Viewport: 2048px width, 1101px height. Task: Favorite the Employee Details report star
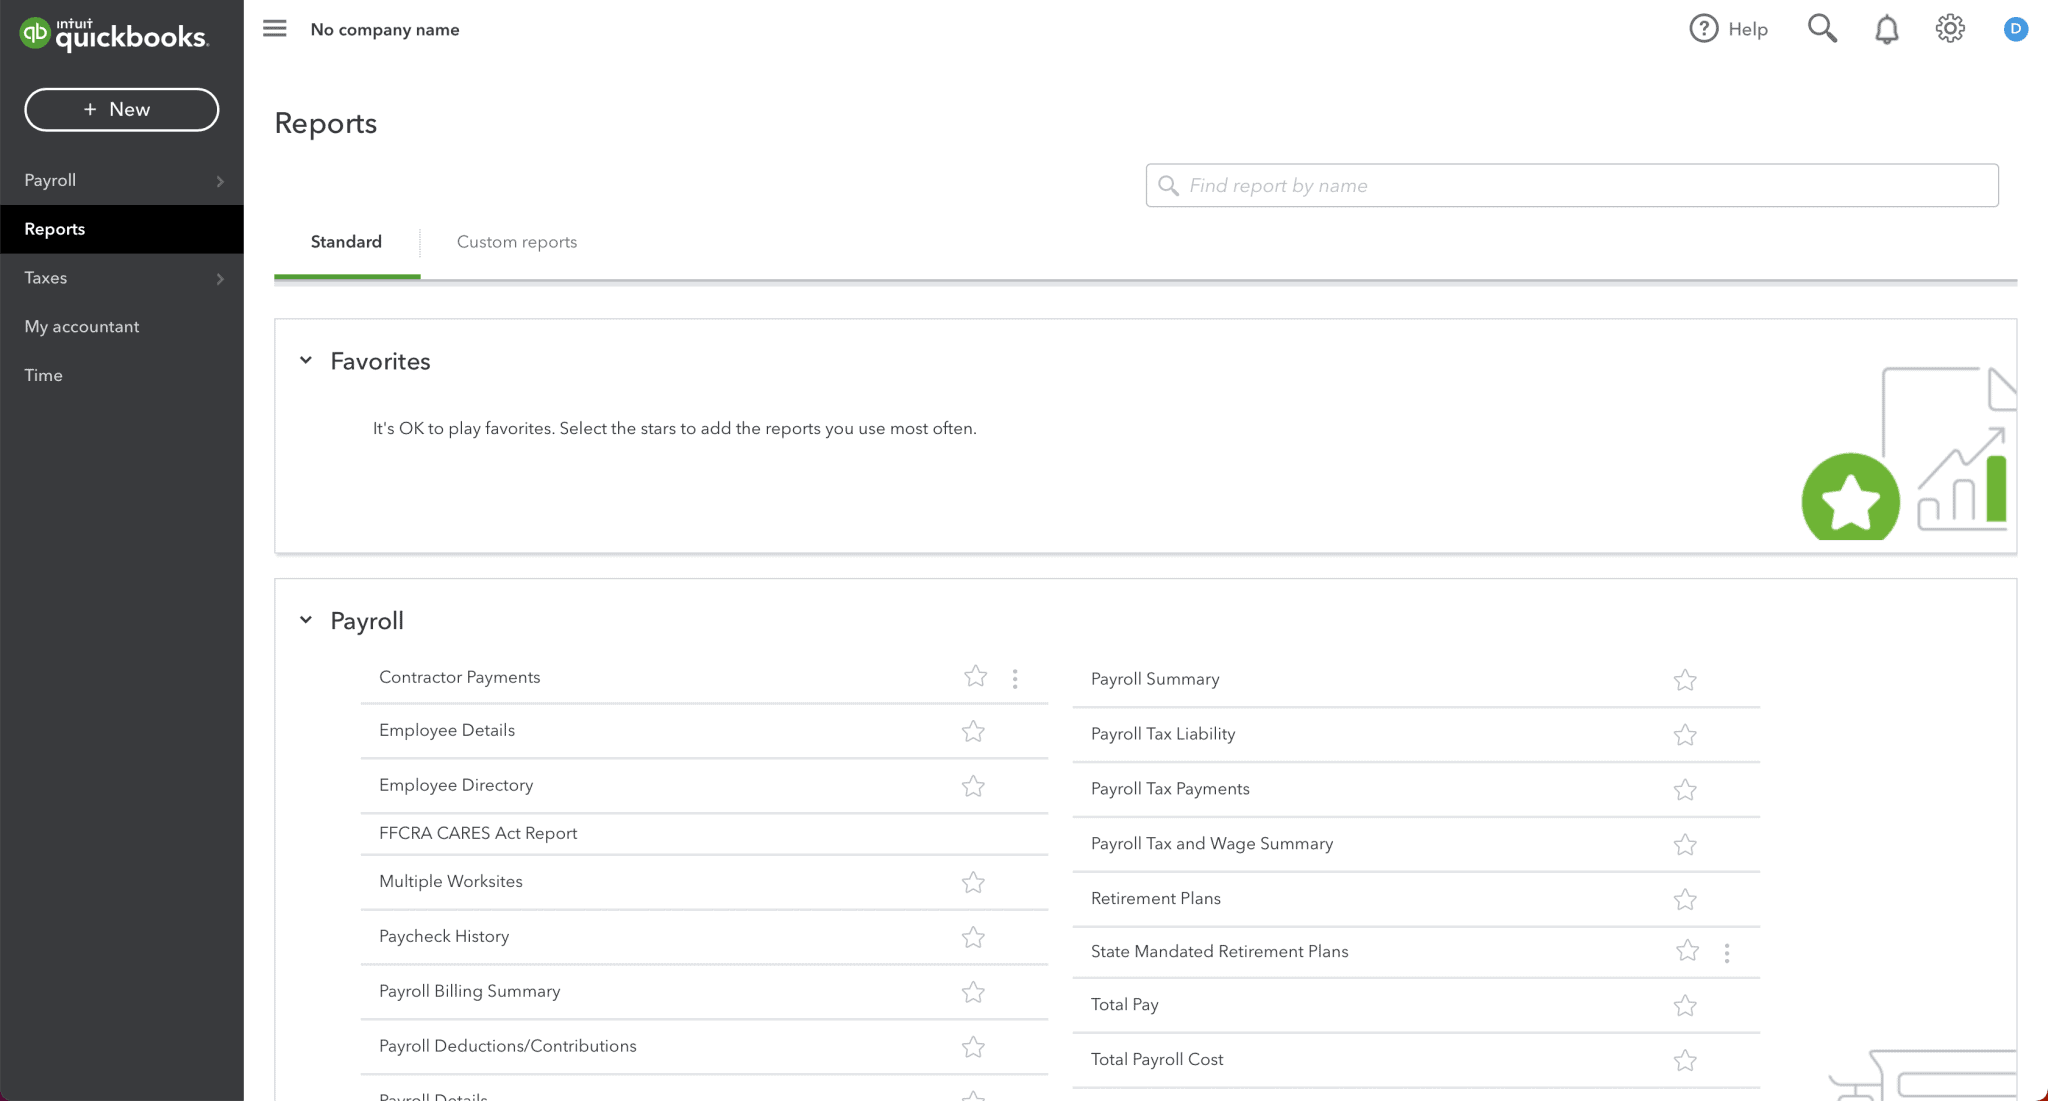pyautogui.click(x=973, y=731)
